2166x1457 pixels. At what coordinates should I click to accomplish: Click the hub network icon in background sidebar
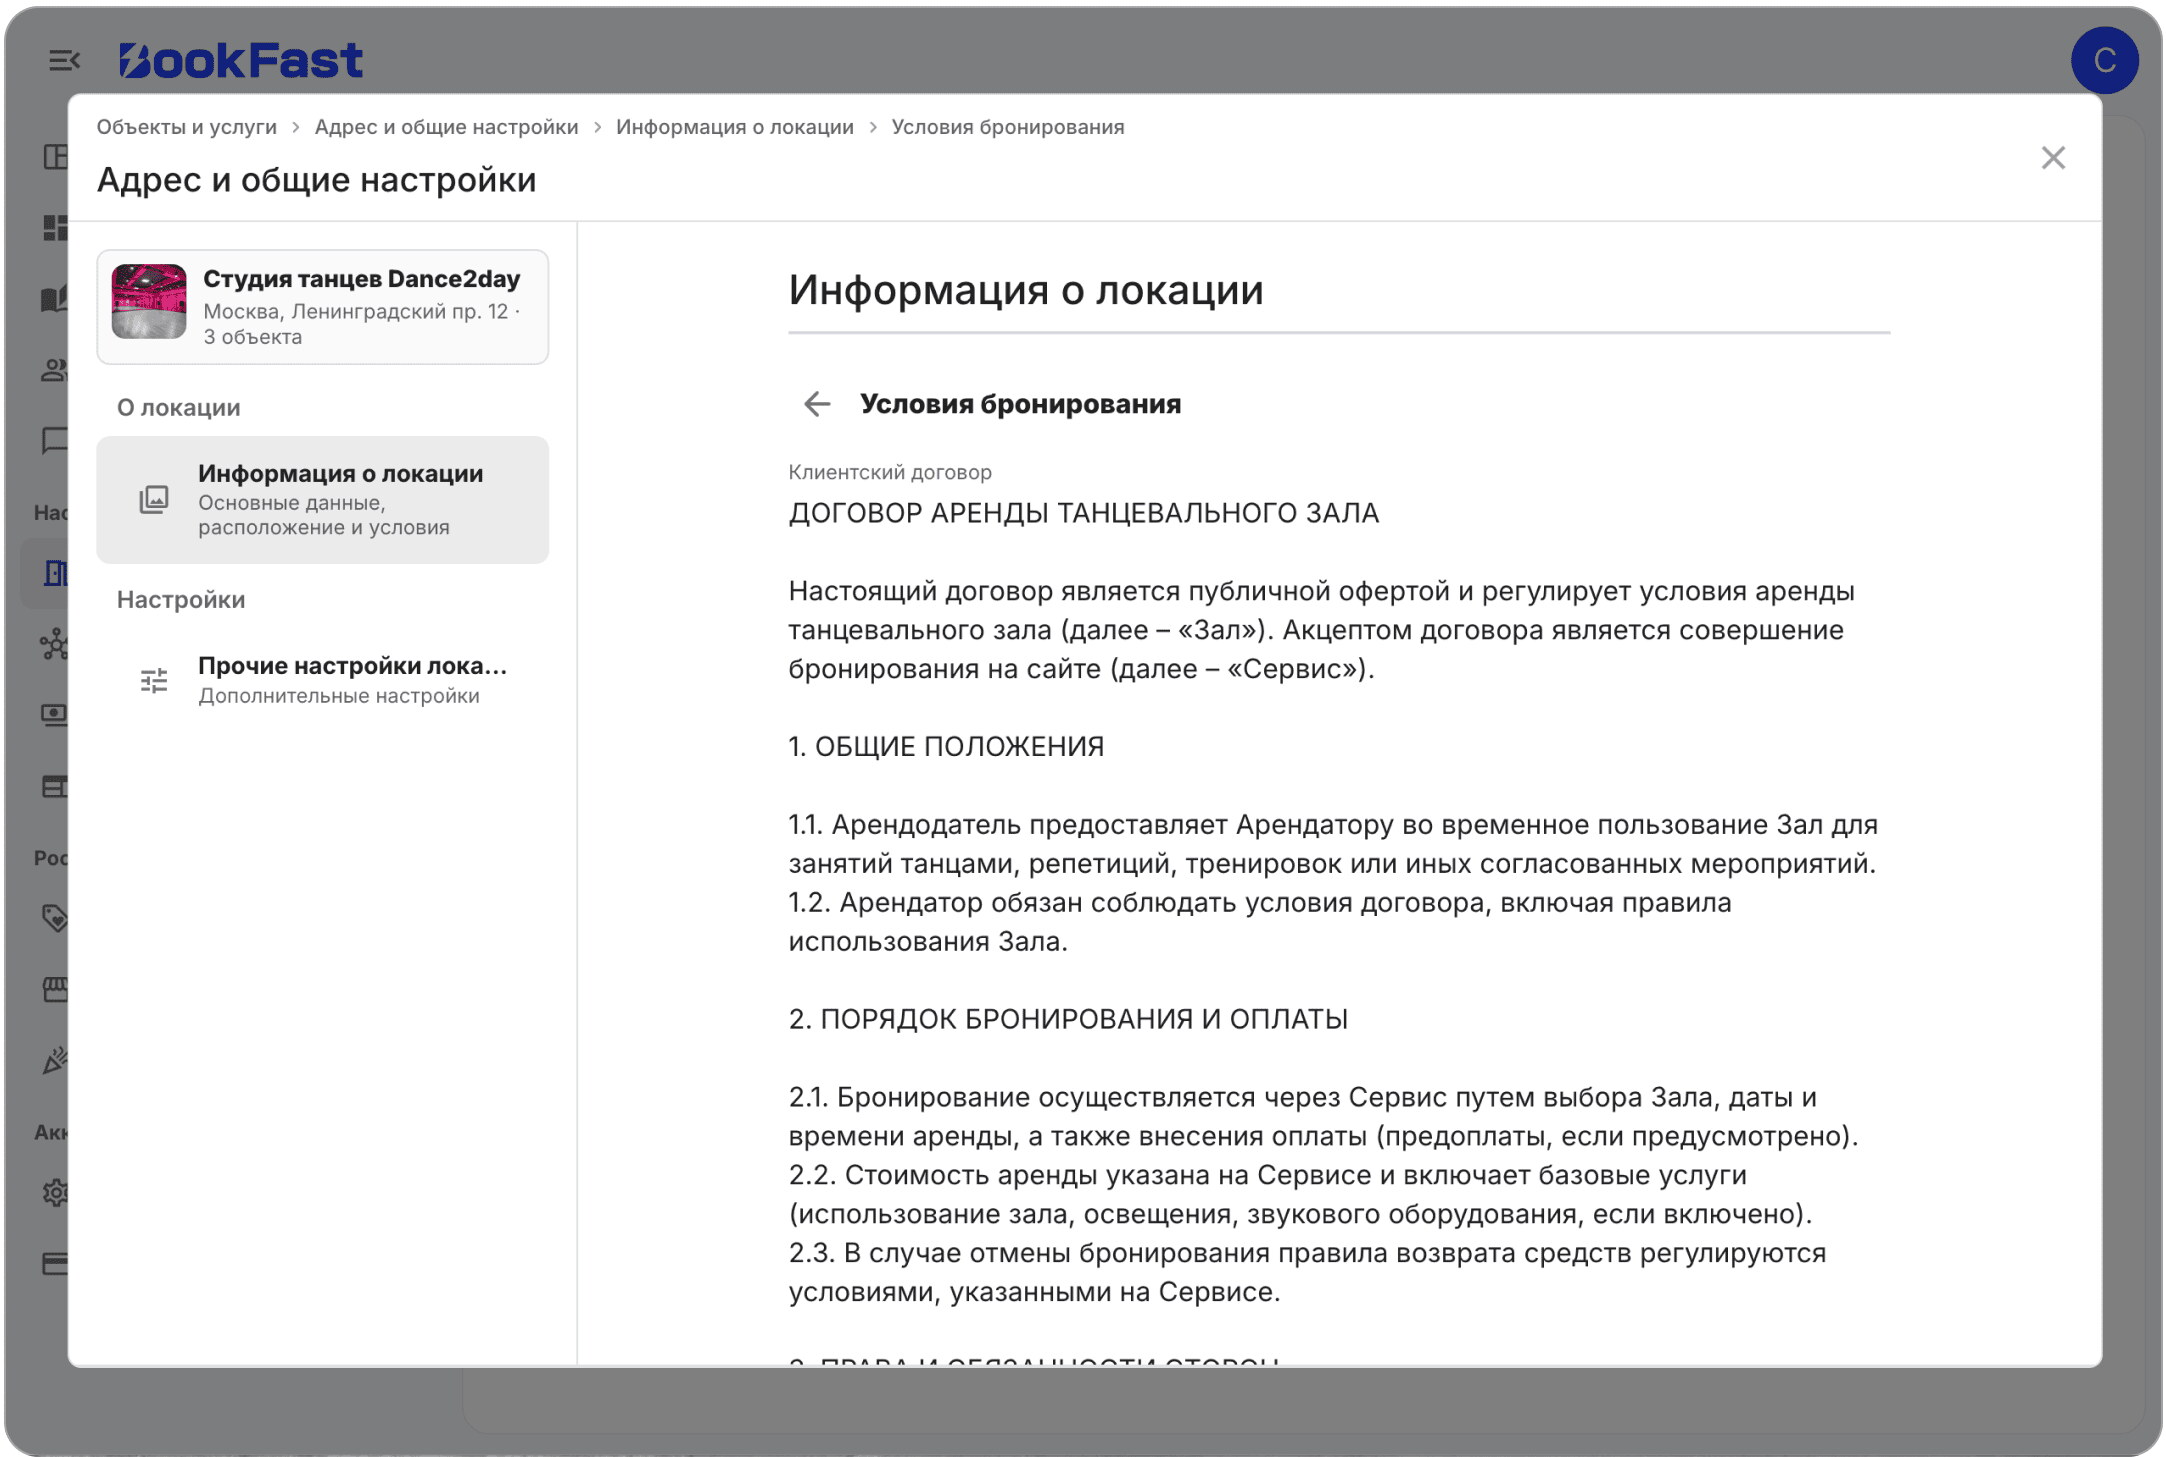(54, 644)
